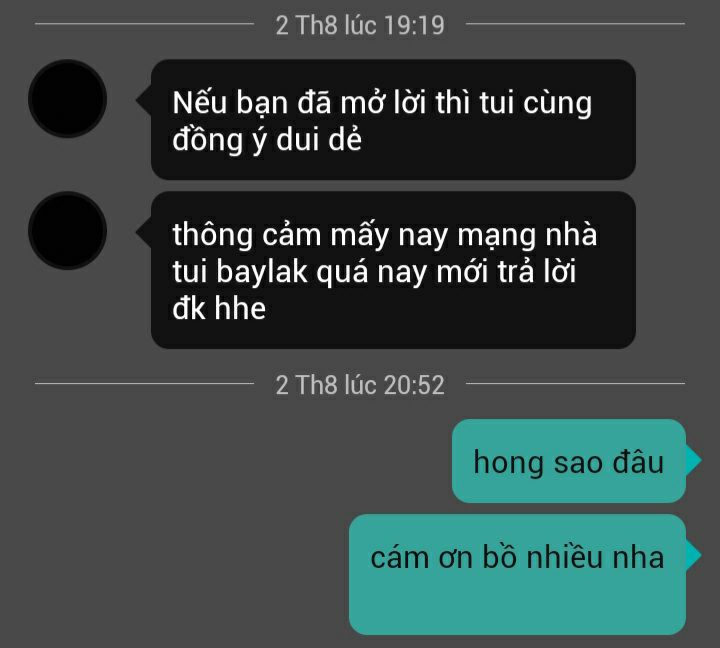Open the avatar beside "thông cảm mấy nay" message
Viewport: 720px width, 648px height.
tap(68, 231)
